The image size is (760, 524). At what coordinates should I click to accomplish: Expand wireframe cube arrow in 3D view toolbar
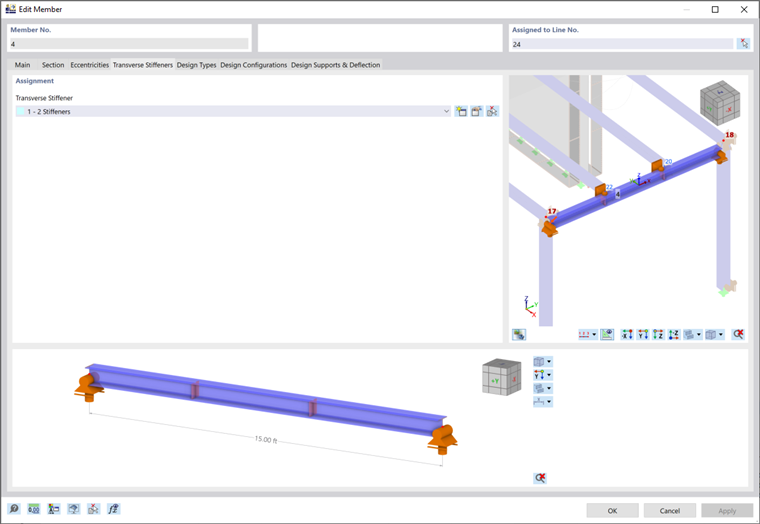click(721, 334)
